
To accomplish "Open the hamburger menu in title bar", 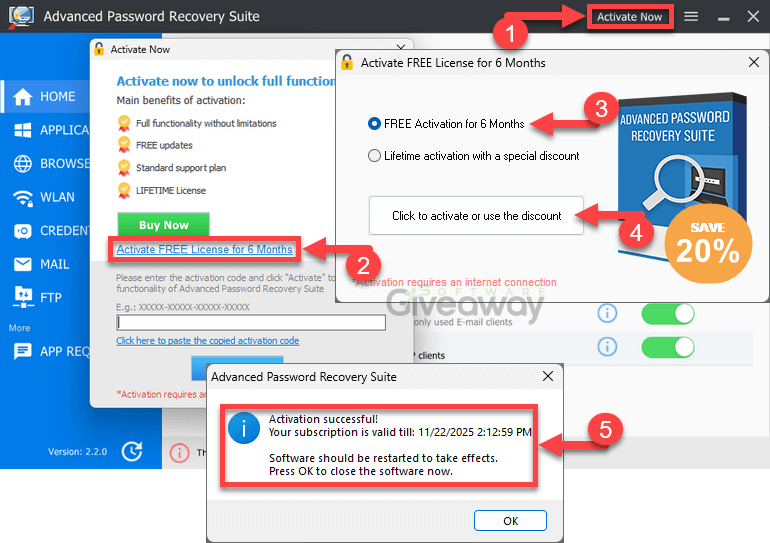I will pyautogui.click(x=691, y=17).
